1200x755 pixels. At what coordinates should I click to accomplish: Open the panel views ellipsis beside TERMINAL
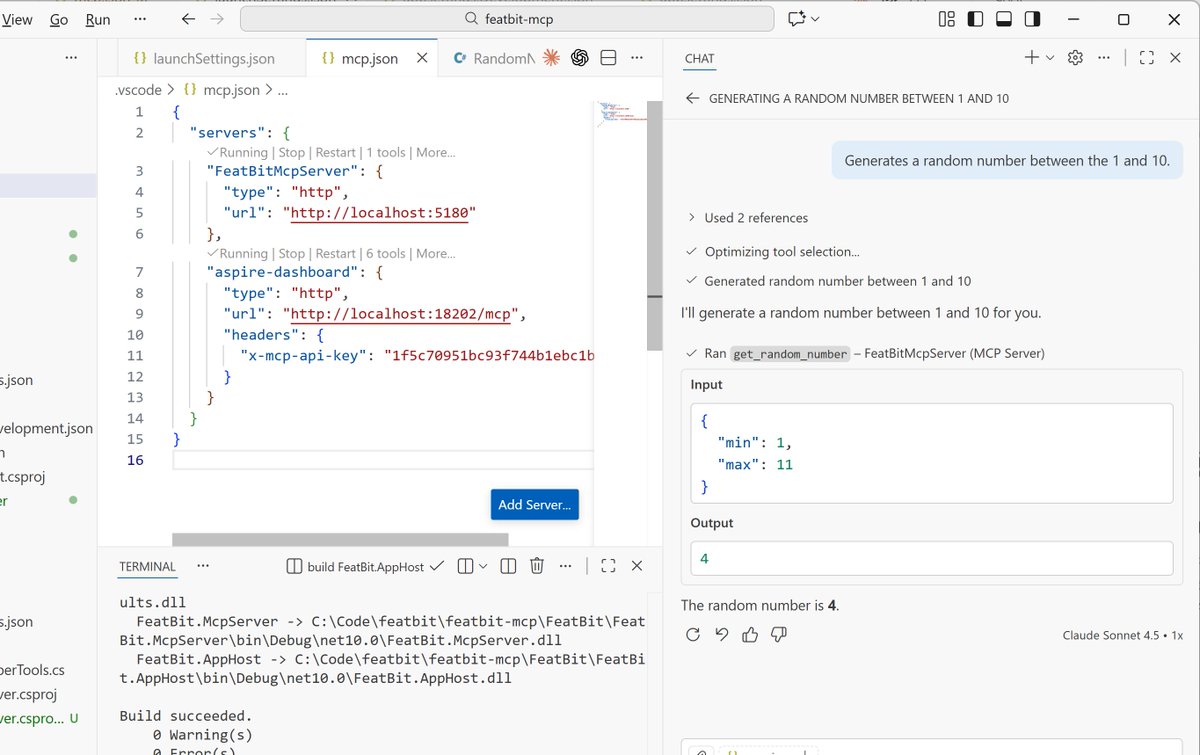pyautogui.click(x=203, y=566)
